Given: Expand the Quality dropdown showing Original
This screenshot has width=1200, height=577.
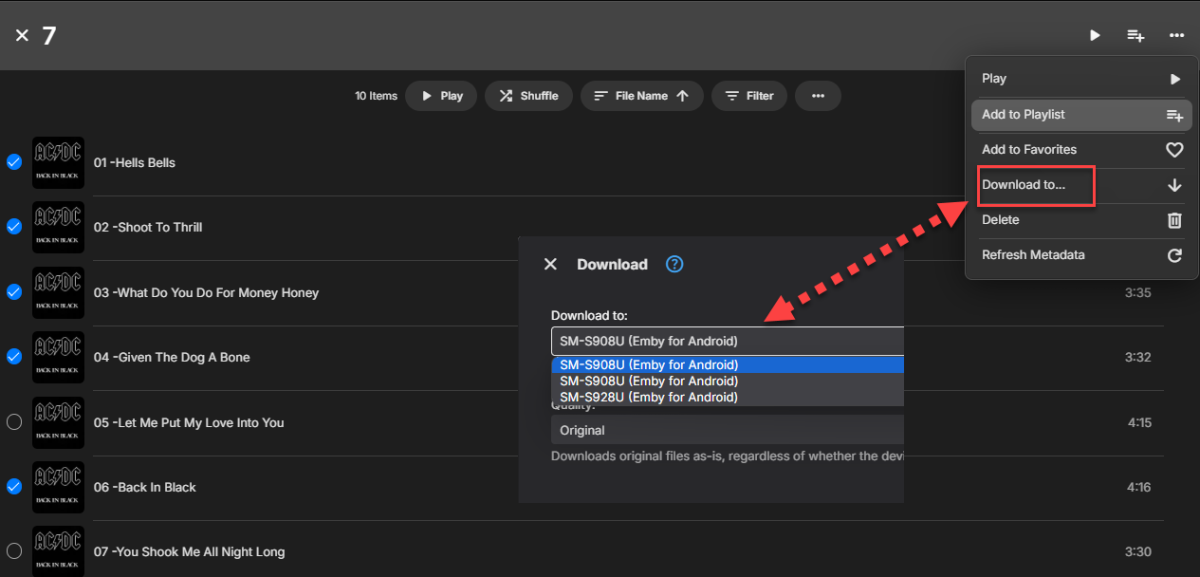Looking at the screenshot, I should (727, 430).
